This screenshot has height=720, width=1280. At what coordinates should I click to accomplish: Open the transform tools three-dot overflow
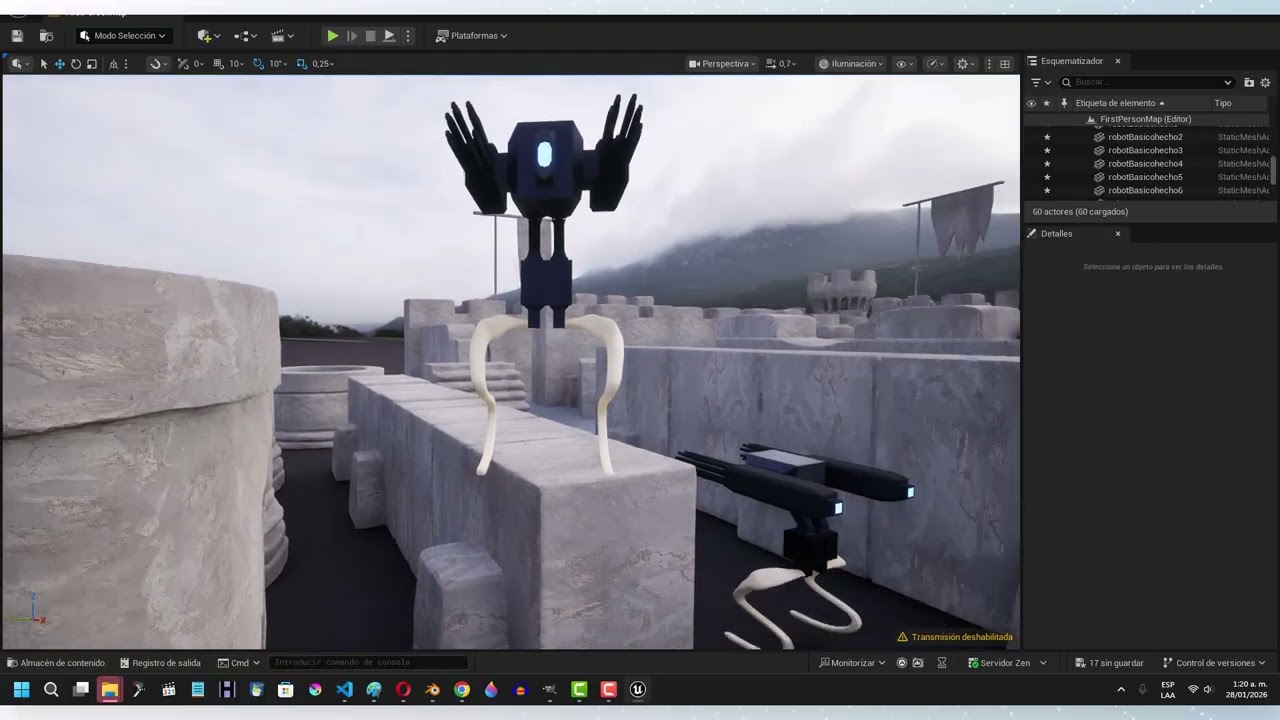[x=126, y=64]
